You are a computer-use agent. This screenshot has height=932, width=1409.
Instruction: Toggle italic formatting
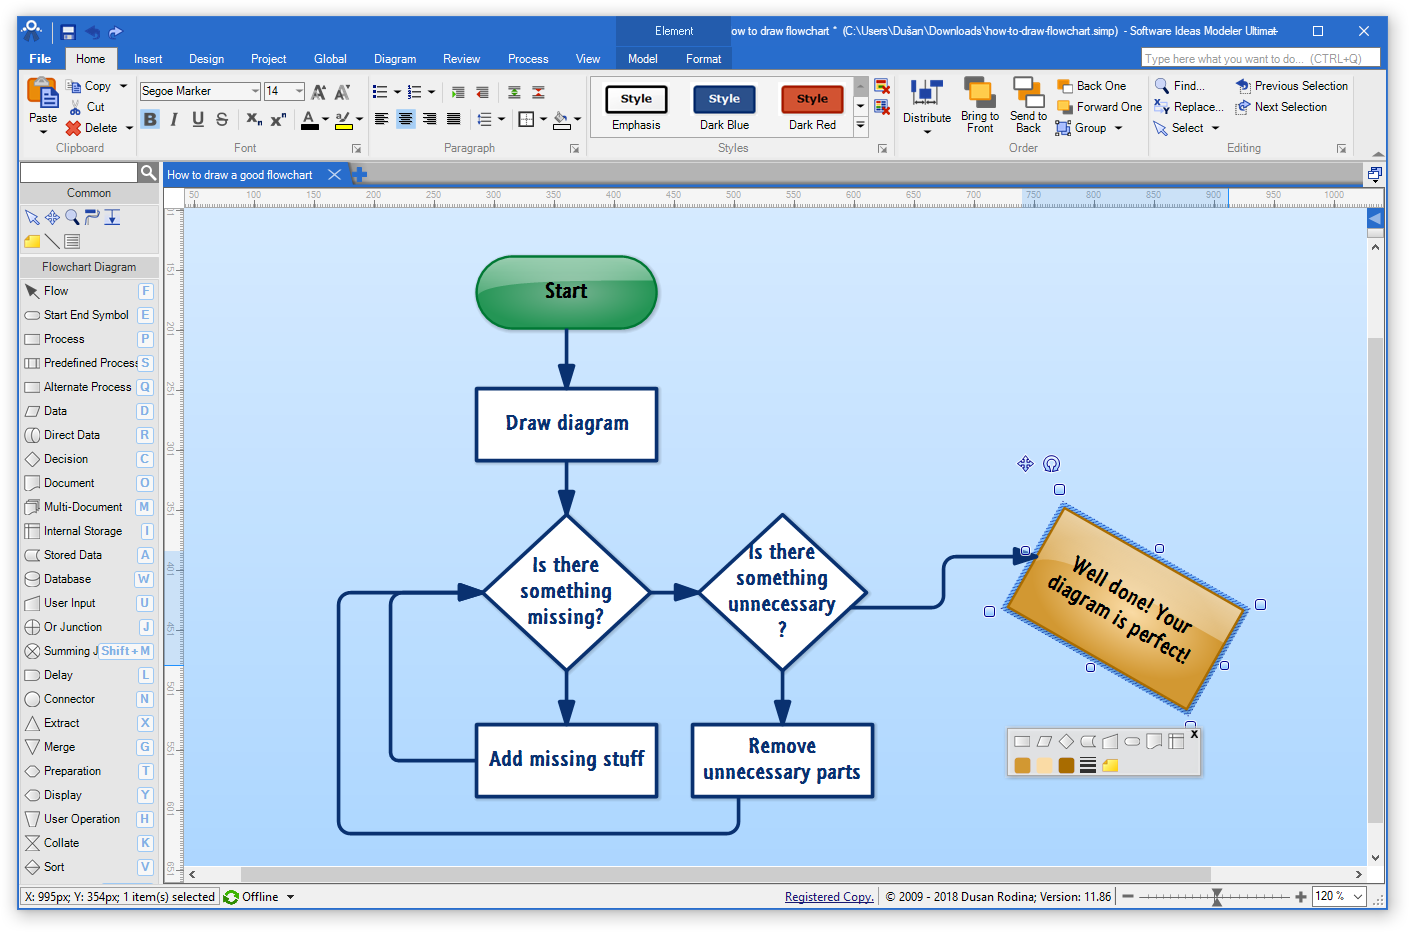coord(172,117)
